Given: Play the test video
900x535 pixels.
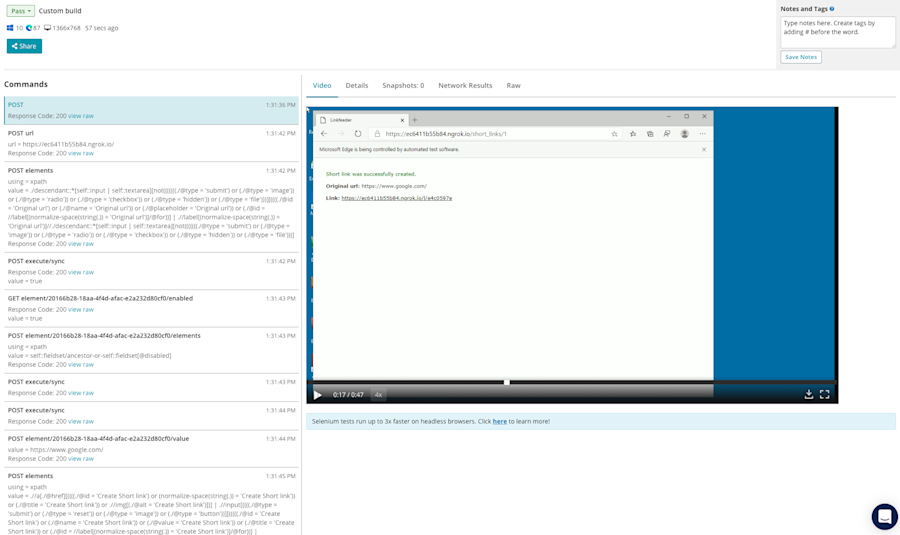Looking at the screenshot, I should pyautogui.click(x=318, y=395).
